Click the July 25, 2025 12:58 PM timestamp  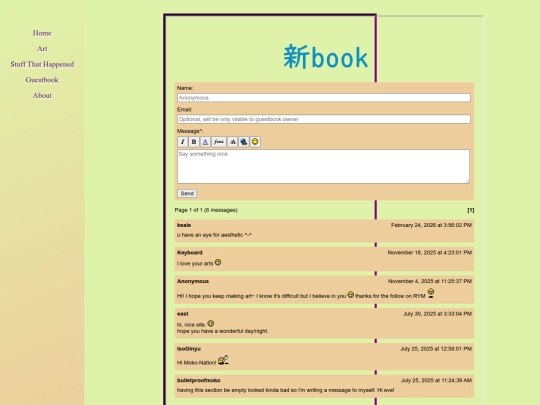pos(436,349)
